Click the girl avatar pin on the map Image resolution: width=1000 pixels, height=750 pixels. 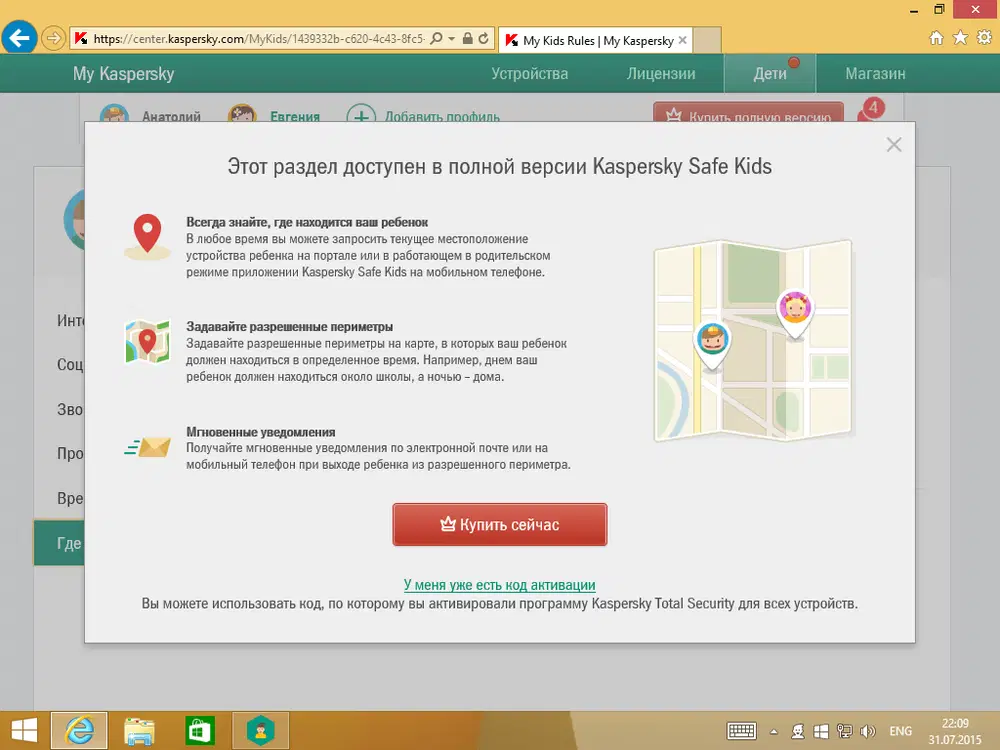[795, 314]
